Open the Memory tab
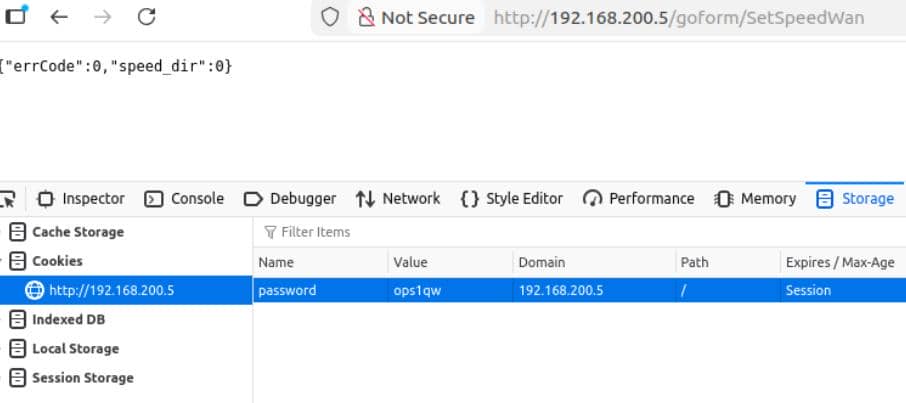The height and width of the screenshot is (403, 906). pyautogui.click(x=756, y=198)
